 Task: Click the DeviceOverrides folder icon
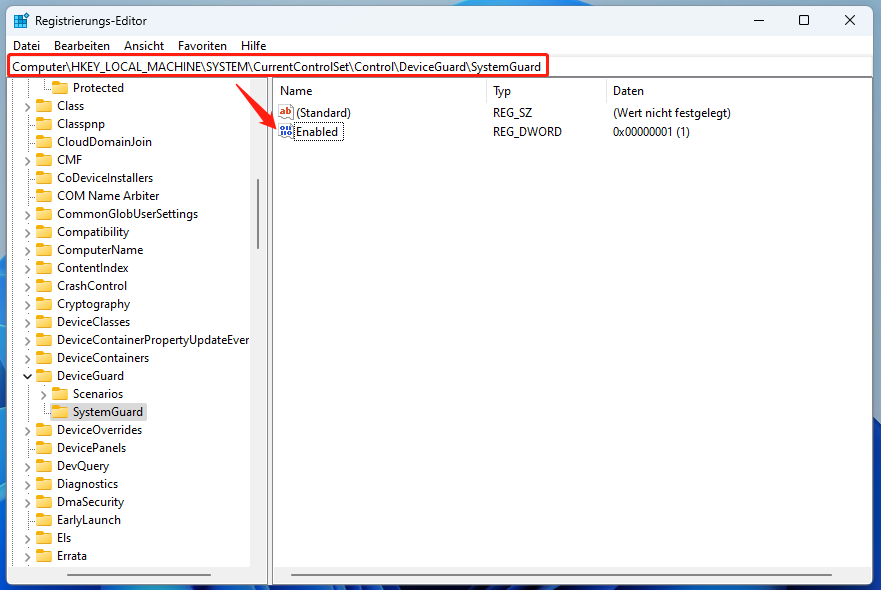pos(44,429)
